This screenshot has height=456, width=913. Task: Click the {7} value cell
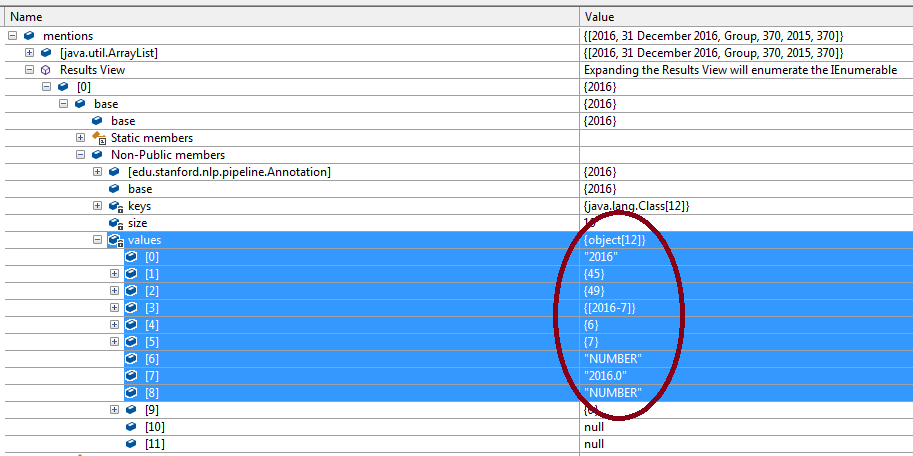[592, 341]
